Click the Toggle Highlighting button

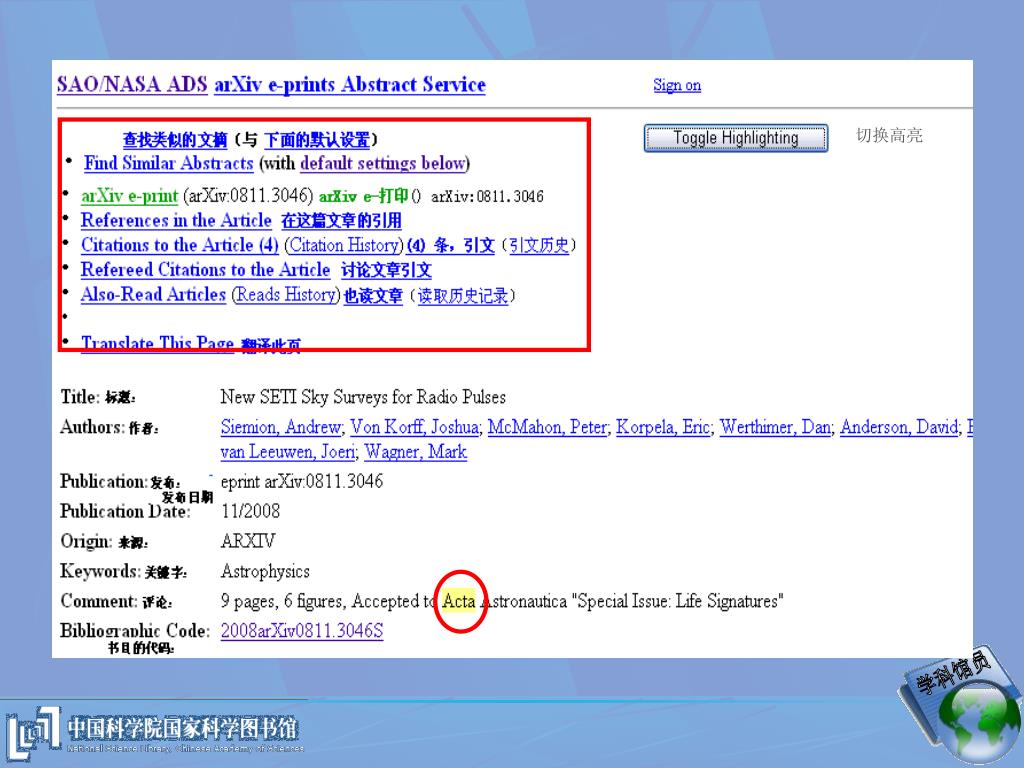tap(736, 138)
